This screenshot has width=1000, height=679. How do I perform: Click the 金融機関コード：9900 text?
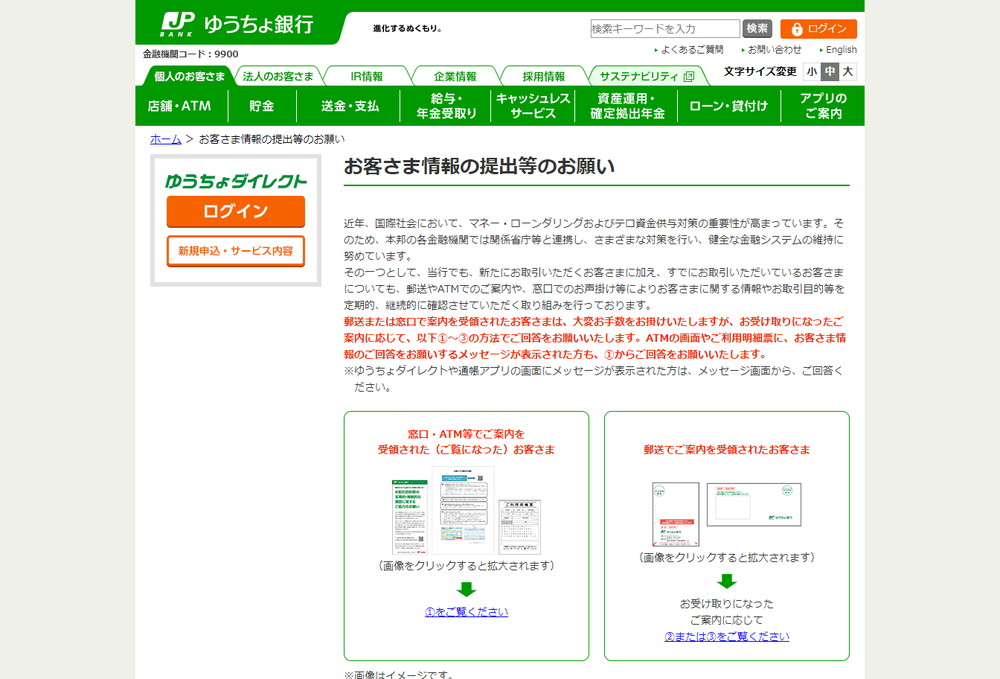click(x=191, y=54)
